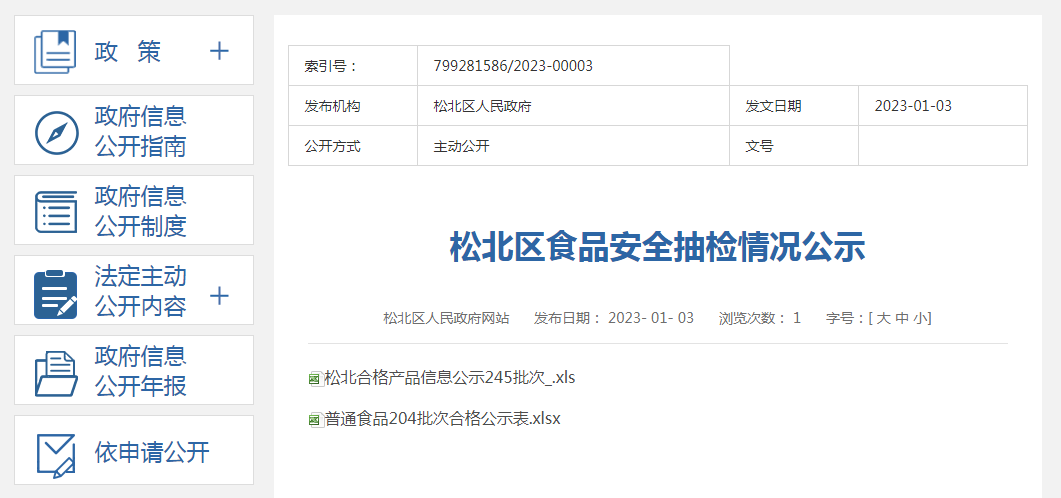Open 依申请公开 menu item
The image size is (1061, 498).
click(x=152, y=453)
